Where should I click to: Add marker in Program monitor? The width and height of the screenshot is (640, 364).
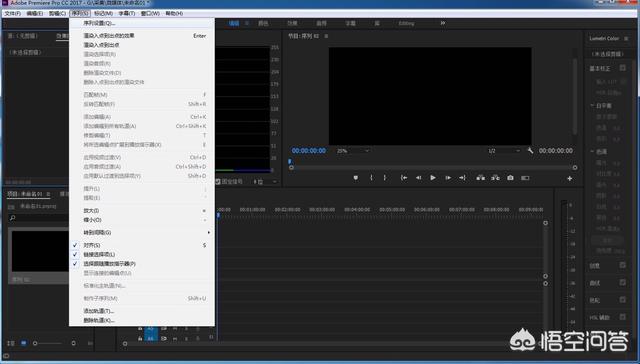click(356, 178)
